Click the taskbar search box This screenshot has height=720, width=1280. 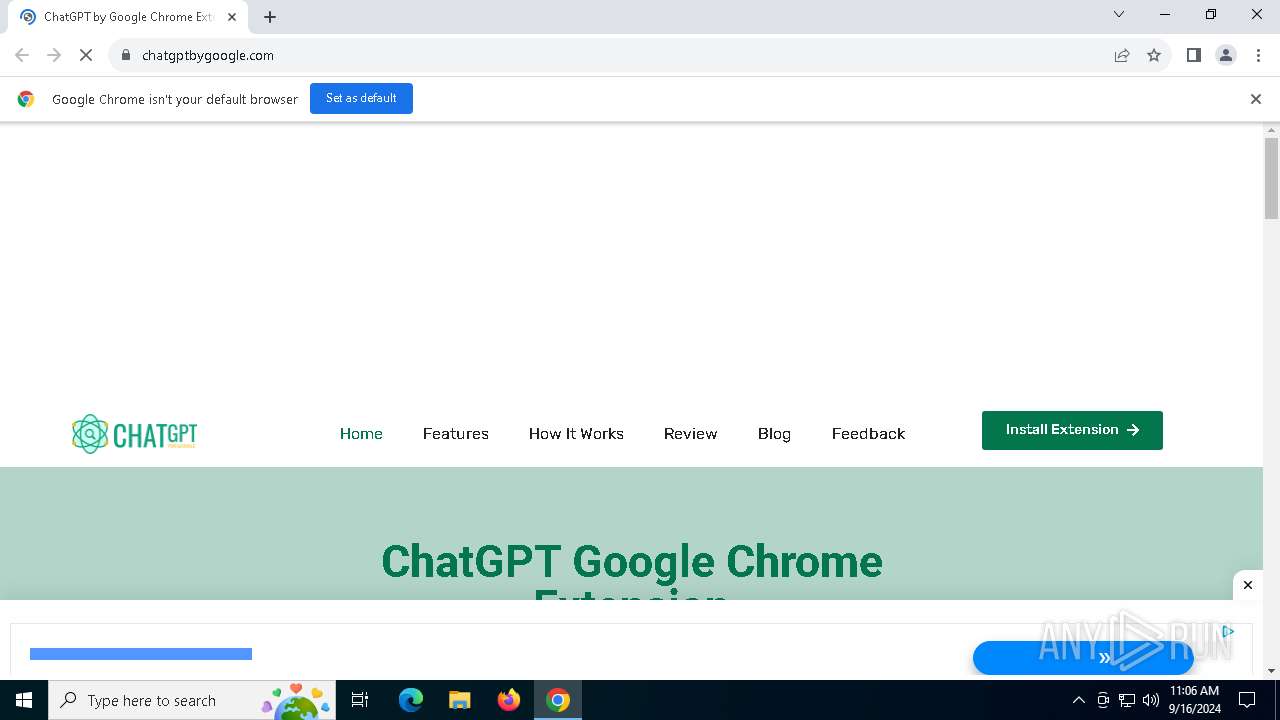pyautogui.click(x=192, y=700)
